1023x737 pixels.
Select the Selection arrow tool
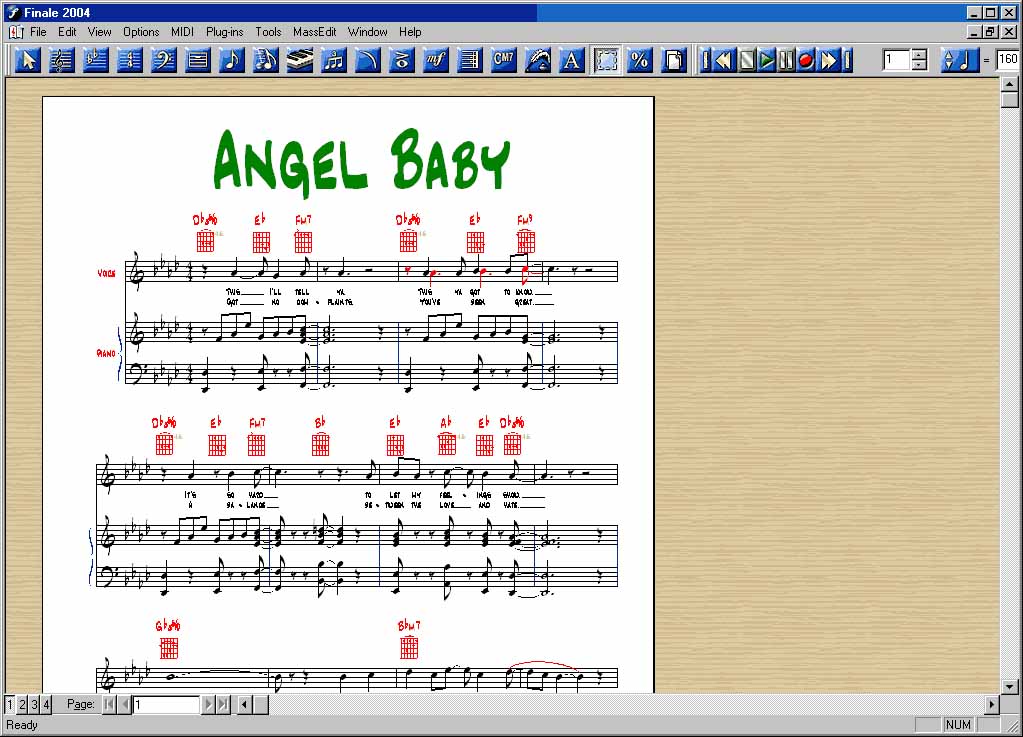pos(28,60)
